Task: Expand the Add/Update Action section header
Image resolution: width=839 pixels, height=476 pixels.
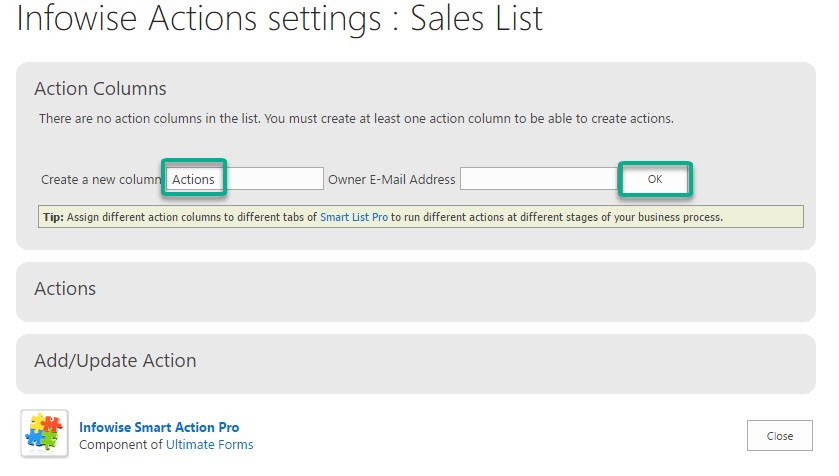Action: point(115,361)
